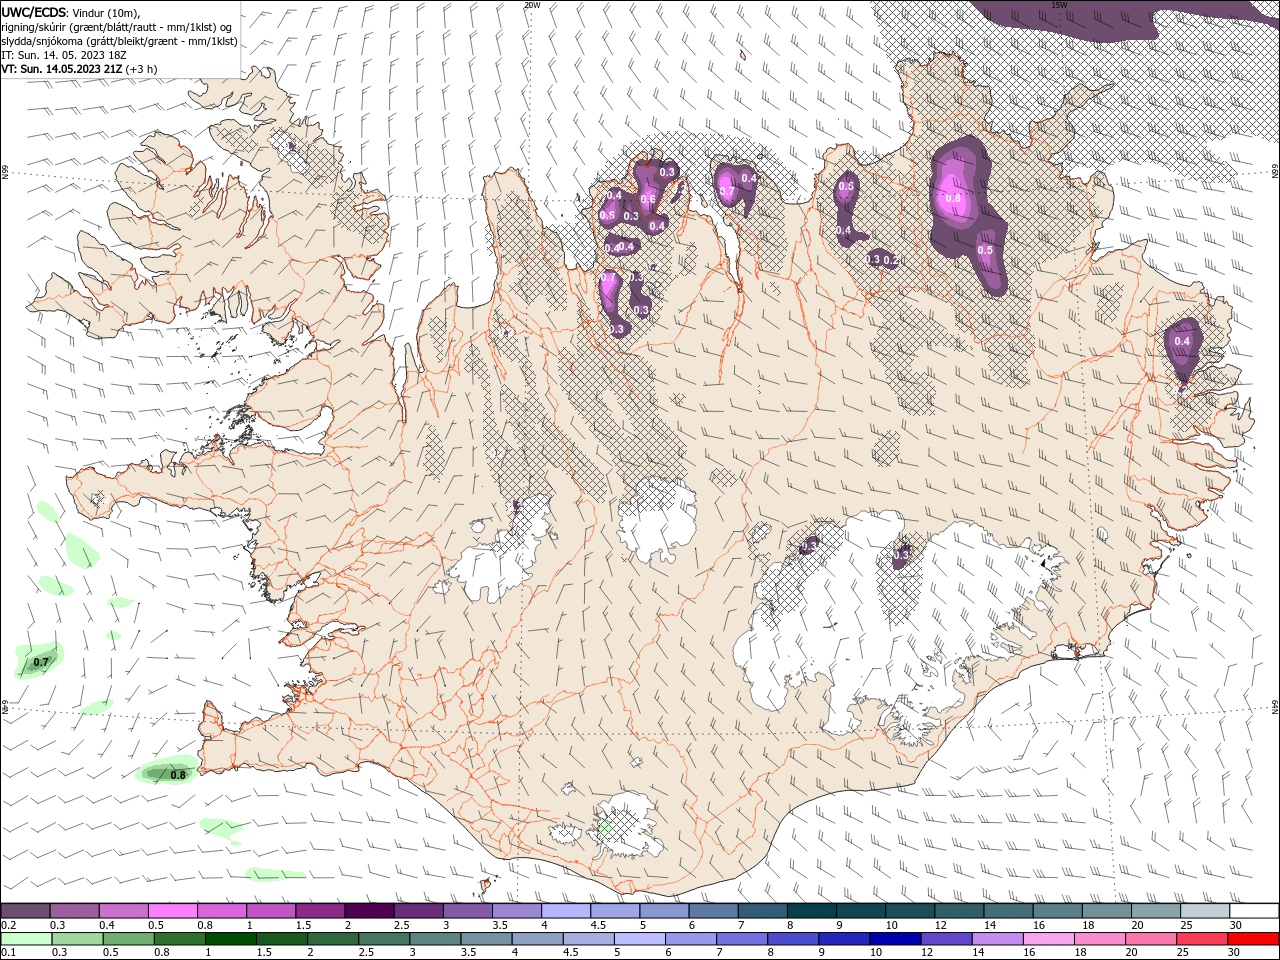Image resolution: width=1280 pixels, height=960 pixels.
Task: Select the initial time line 'IT: Sun. 14. 05. 2023 18Z'
Action: 62,55
